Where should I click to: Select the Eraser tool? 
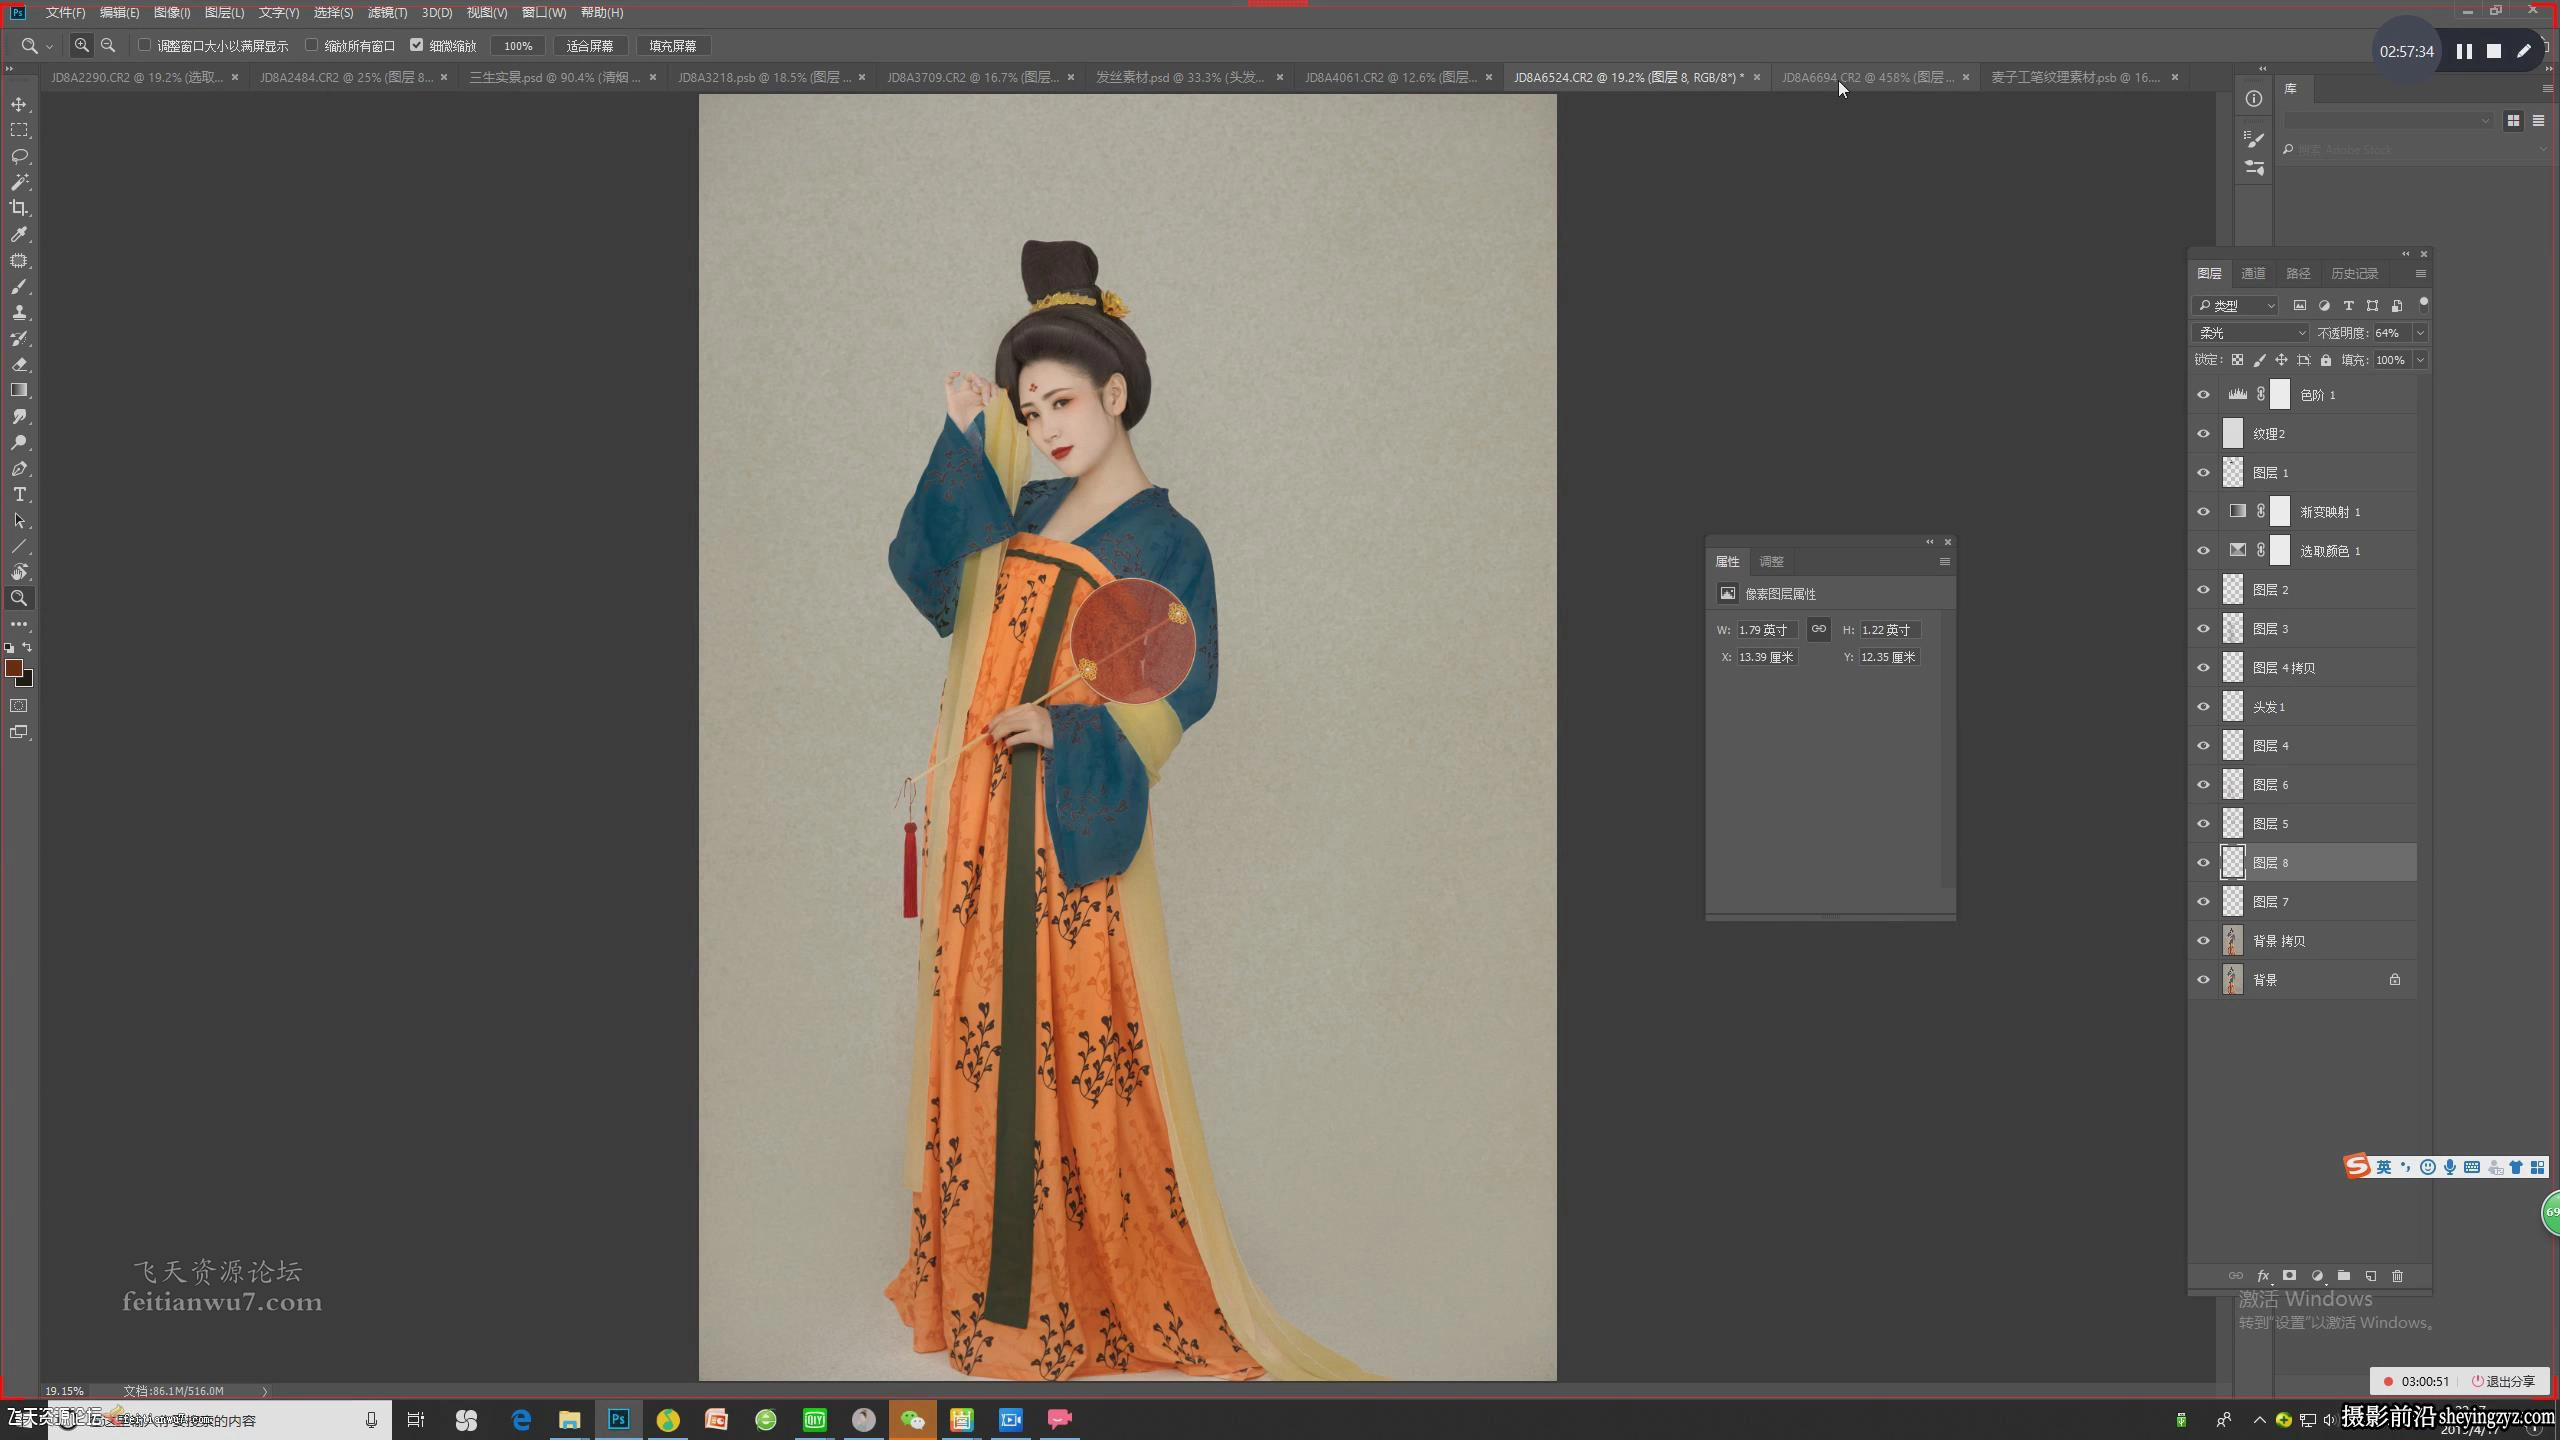[x=19, y=365]
